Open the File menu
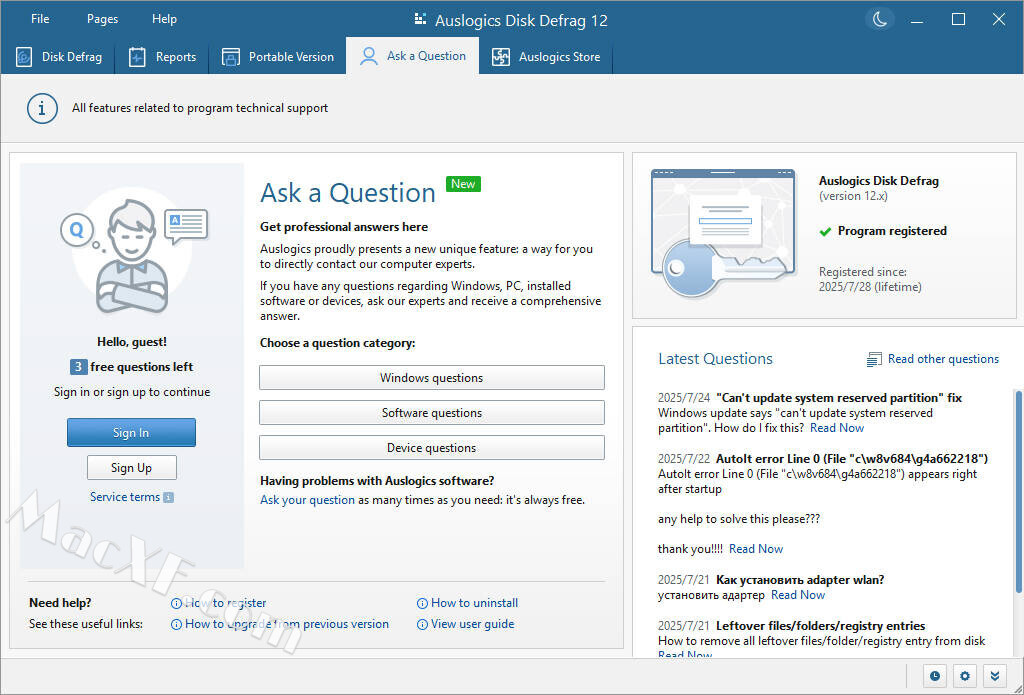1024x695 pixels. pyautogui.click(x=40, y=19)
